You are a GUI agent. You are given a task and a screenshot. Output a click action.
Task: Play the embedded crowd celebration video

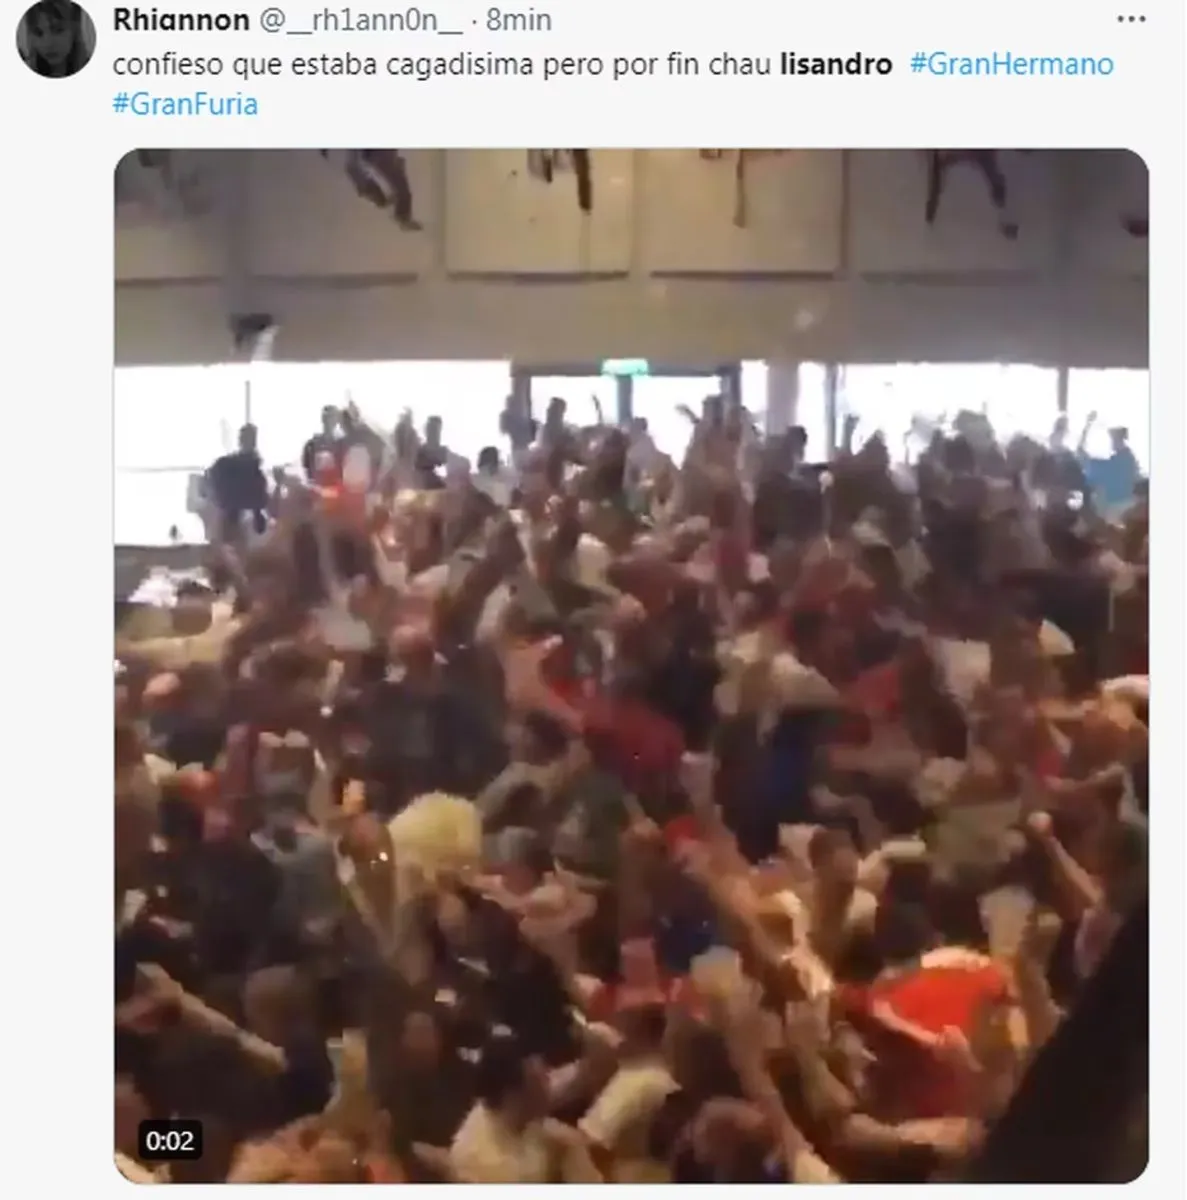pos(631,666)
